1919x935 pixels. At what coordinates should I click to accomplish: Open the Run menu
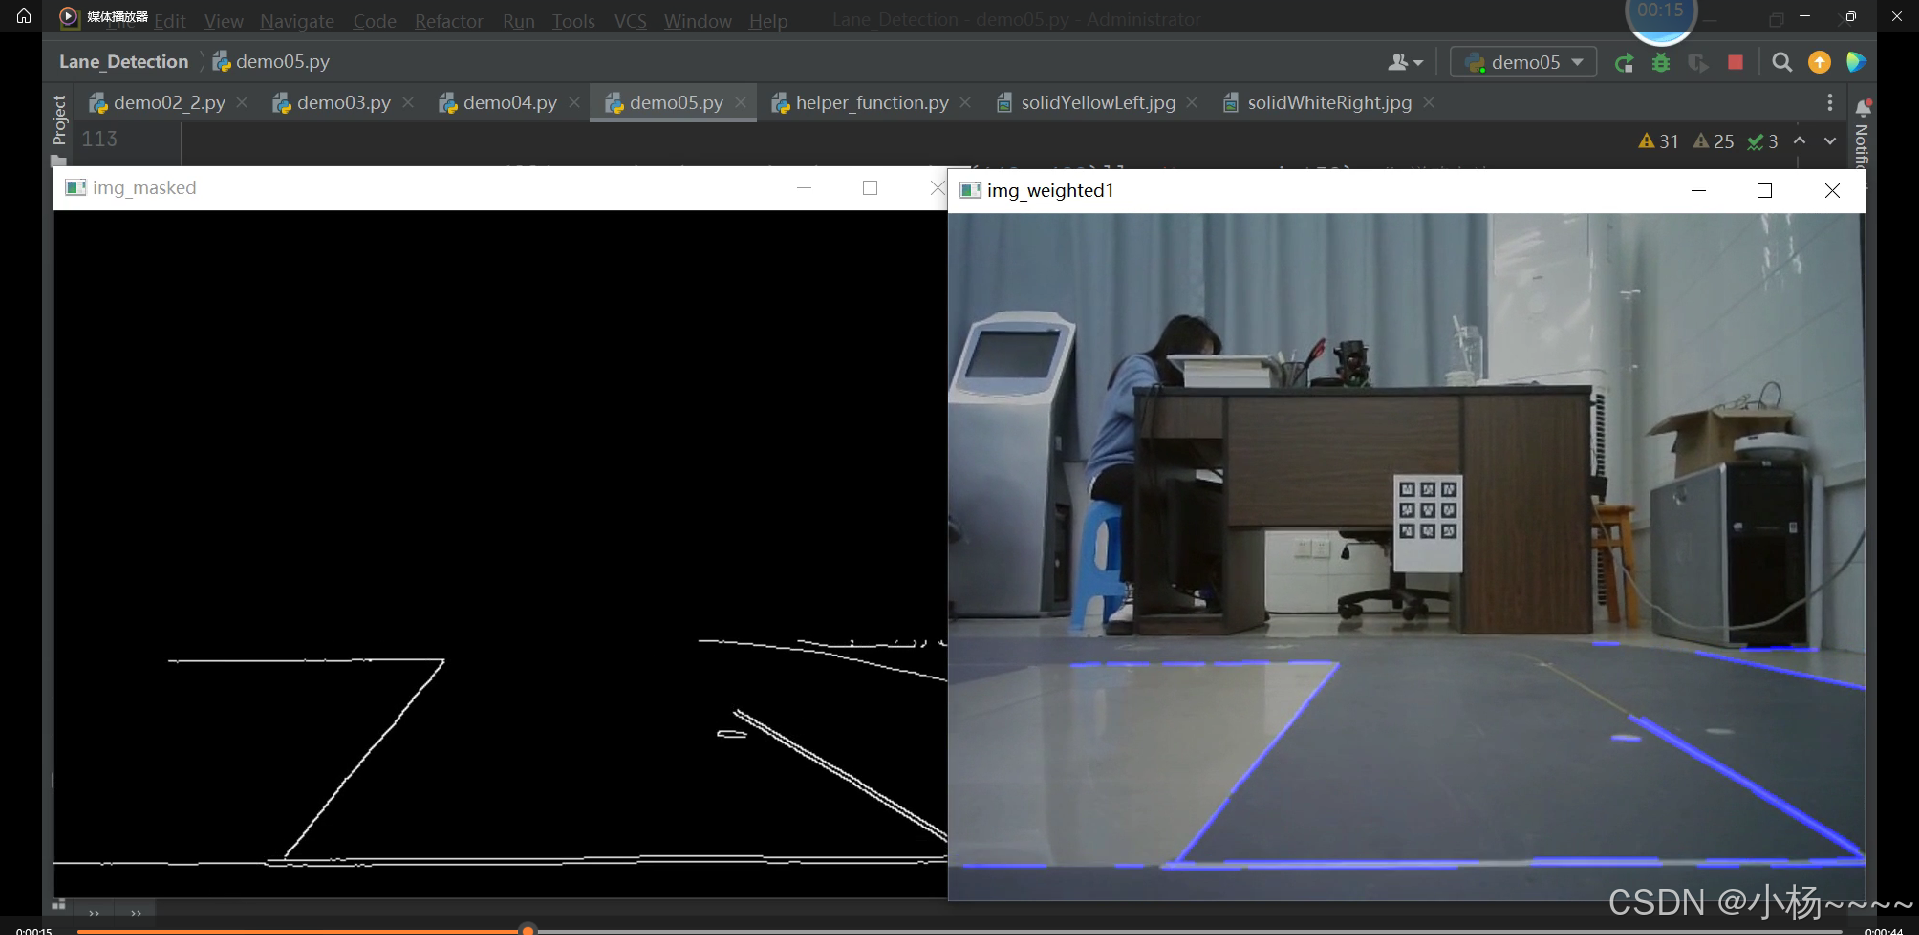tap(518, 21)
